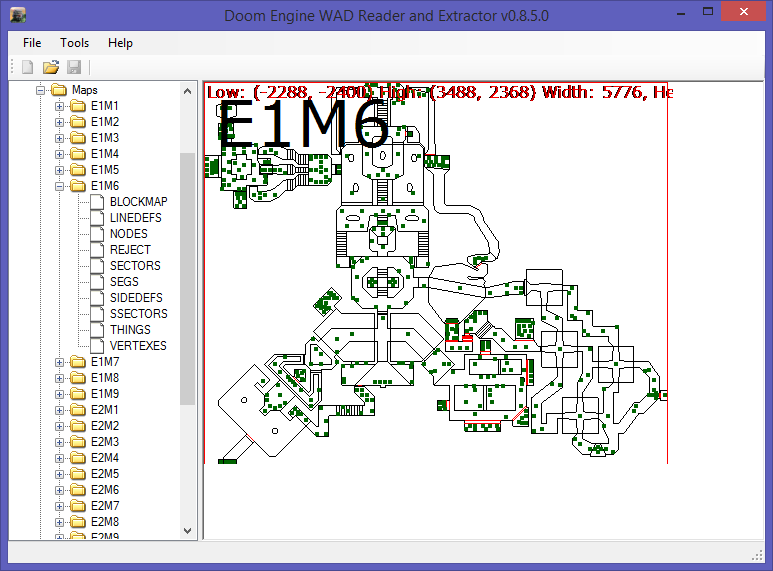
Task: Select the E1M4 folder icon
Action: (78, 154)
